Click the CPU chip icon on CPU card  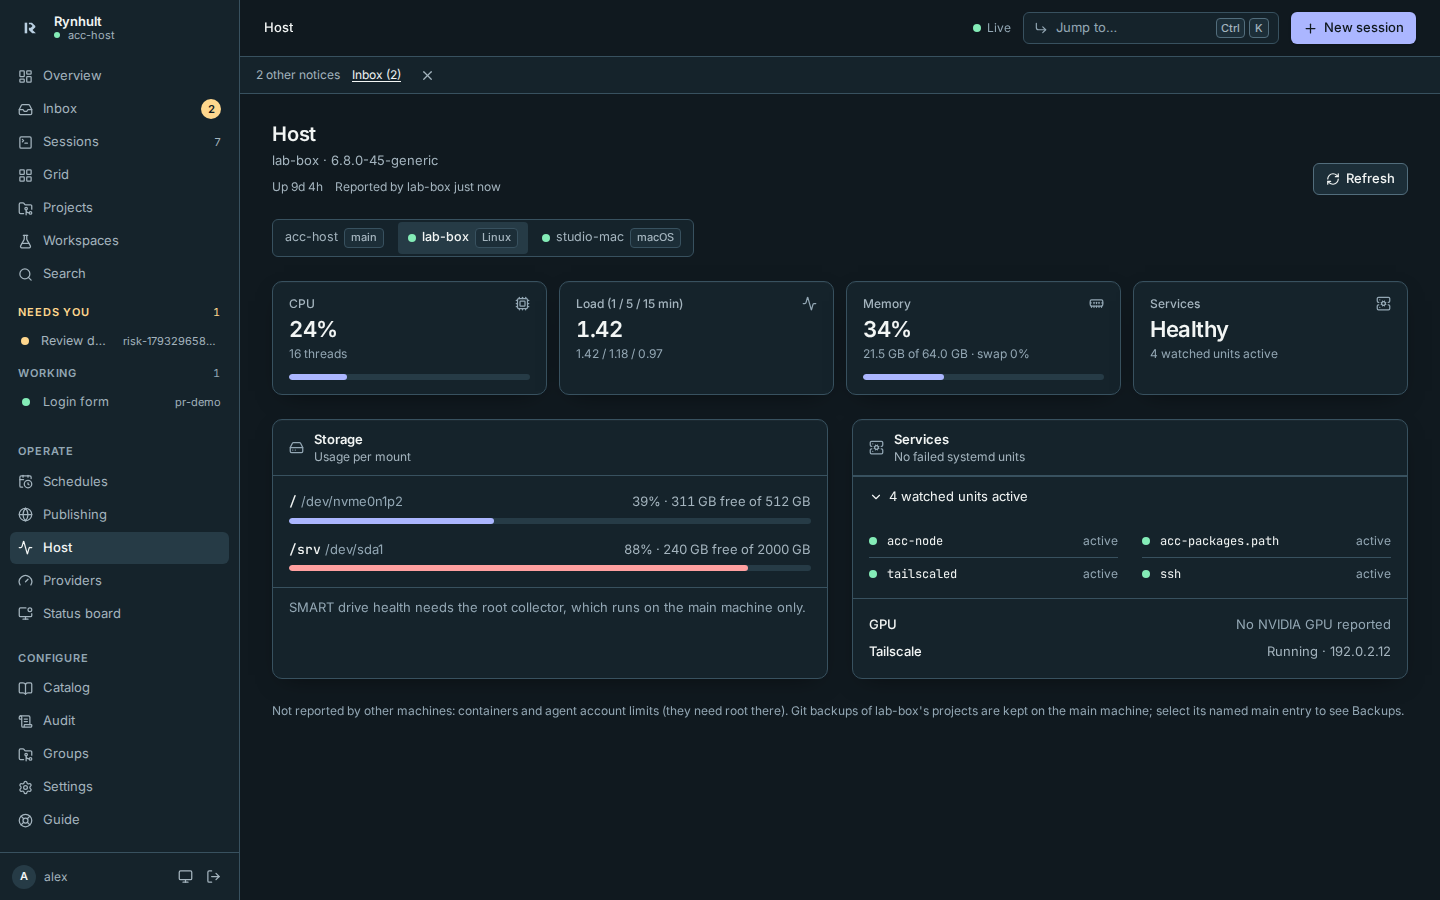pyautogui.click(x=522, y=304)
